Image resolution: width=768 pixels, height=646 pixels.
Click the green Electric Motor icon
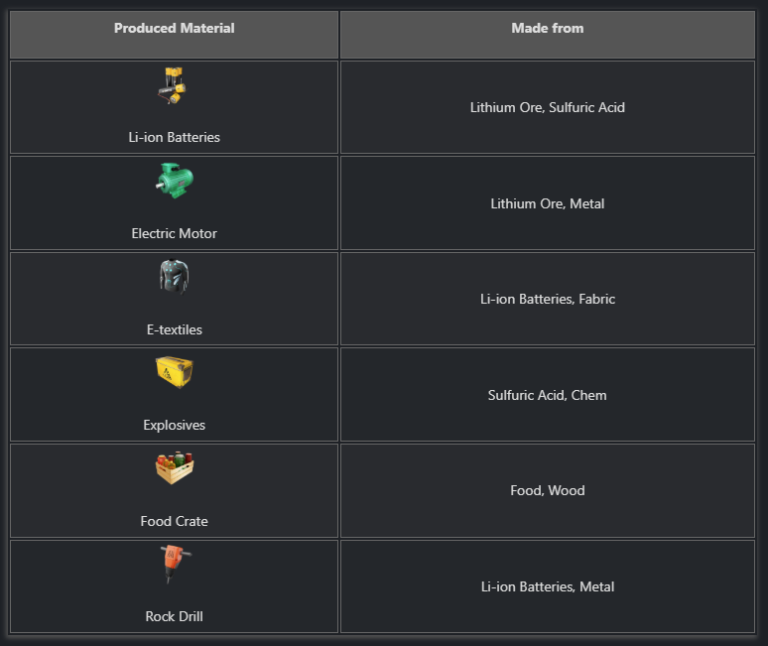[174, 181]
